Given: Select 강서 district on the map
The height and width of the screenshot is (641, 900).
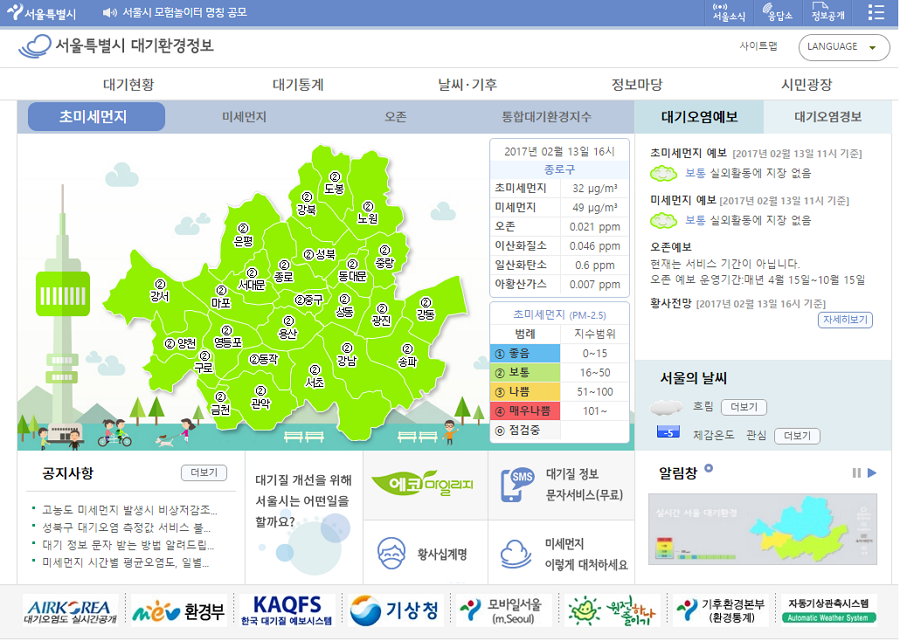Looking at the screenshot, I should [x=160, y=291].
